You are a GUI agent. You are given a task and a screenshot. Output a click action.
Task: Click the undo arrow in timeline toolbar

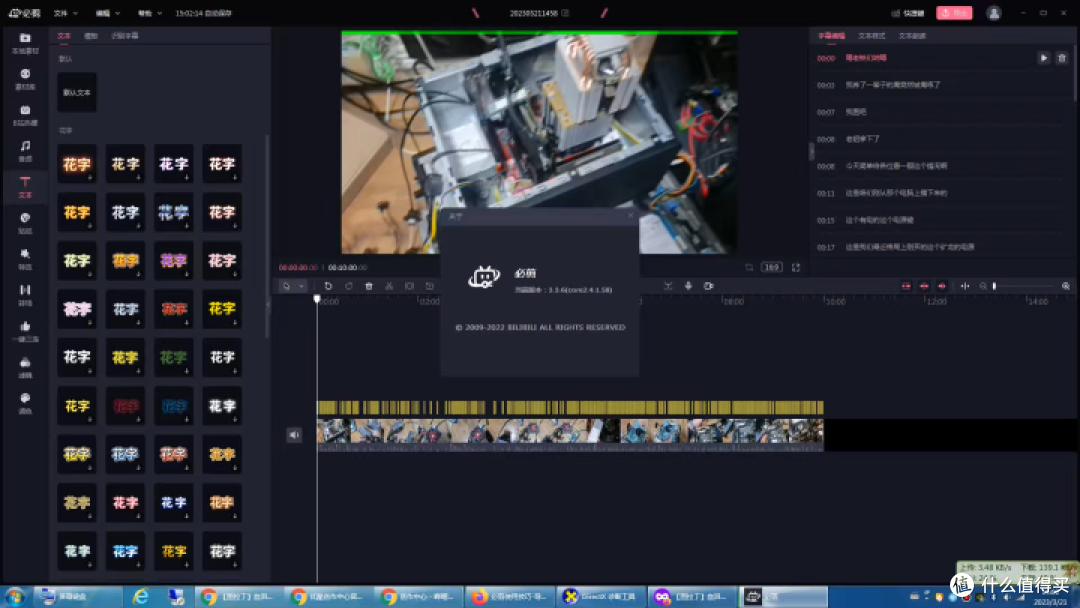328,286
